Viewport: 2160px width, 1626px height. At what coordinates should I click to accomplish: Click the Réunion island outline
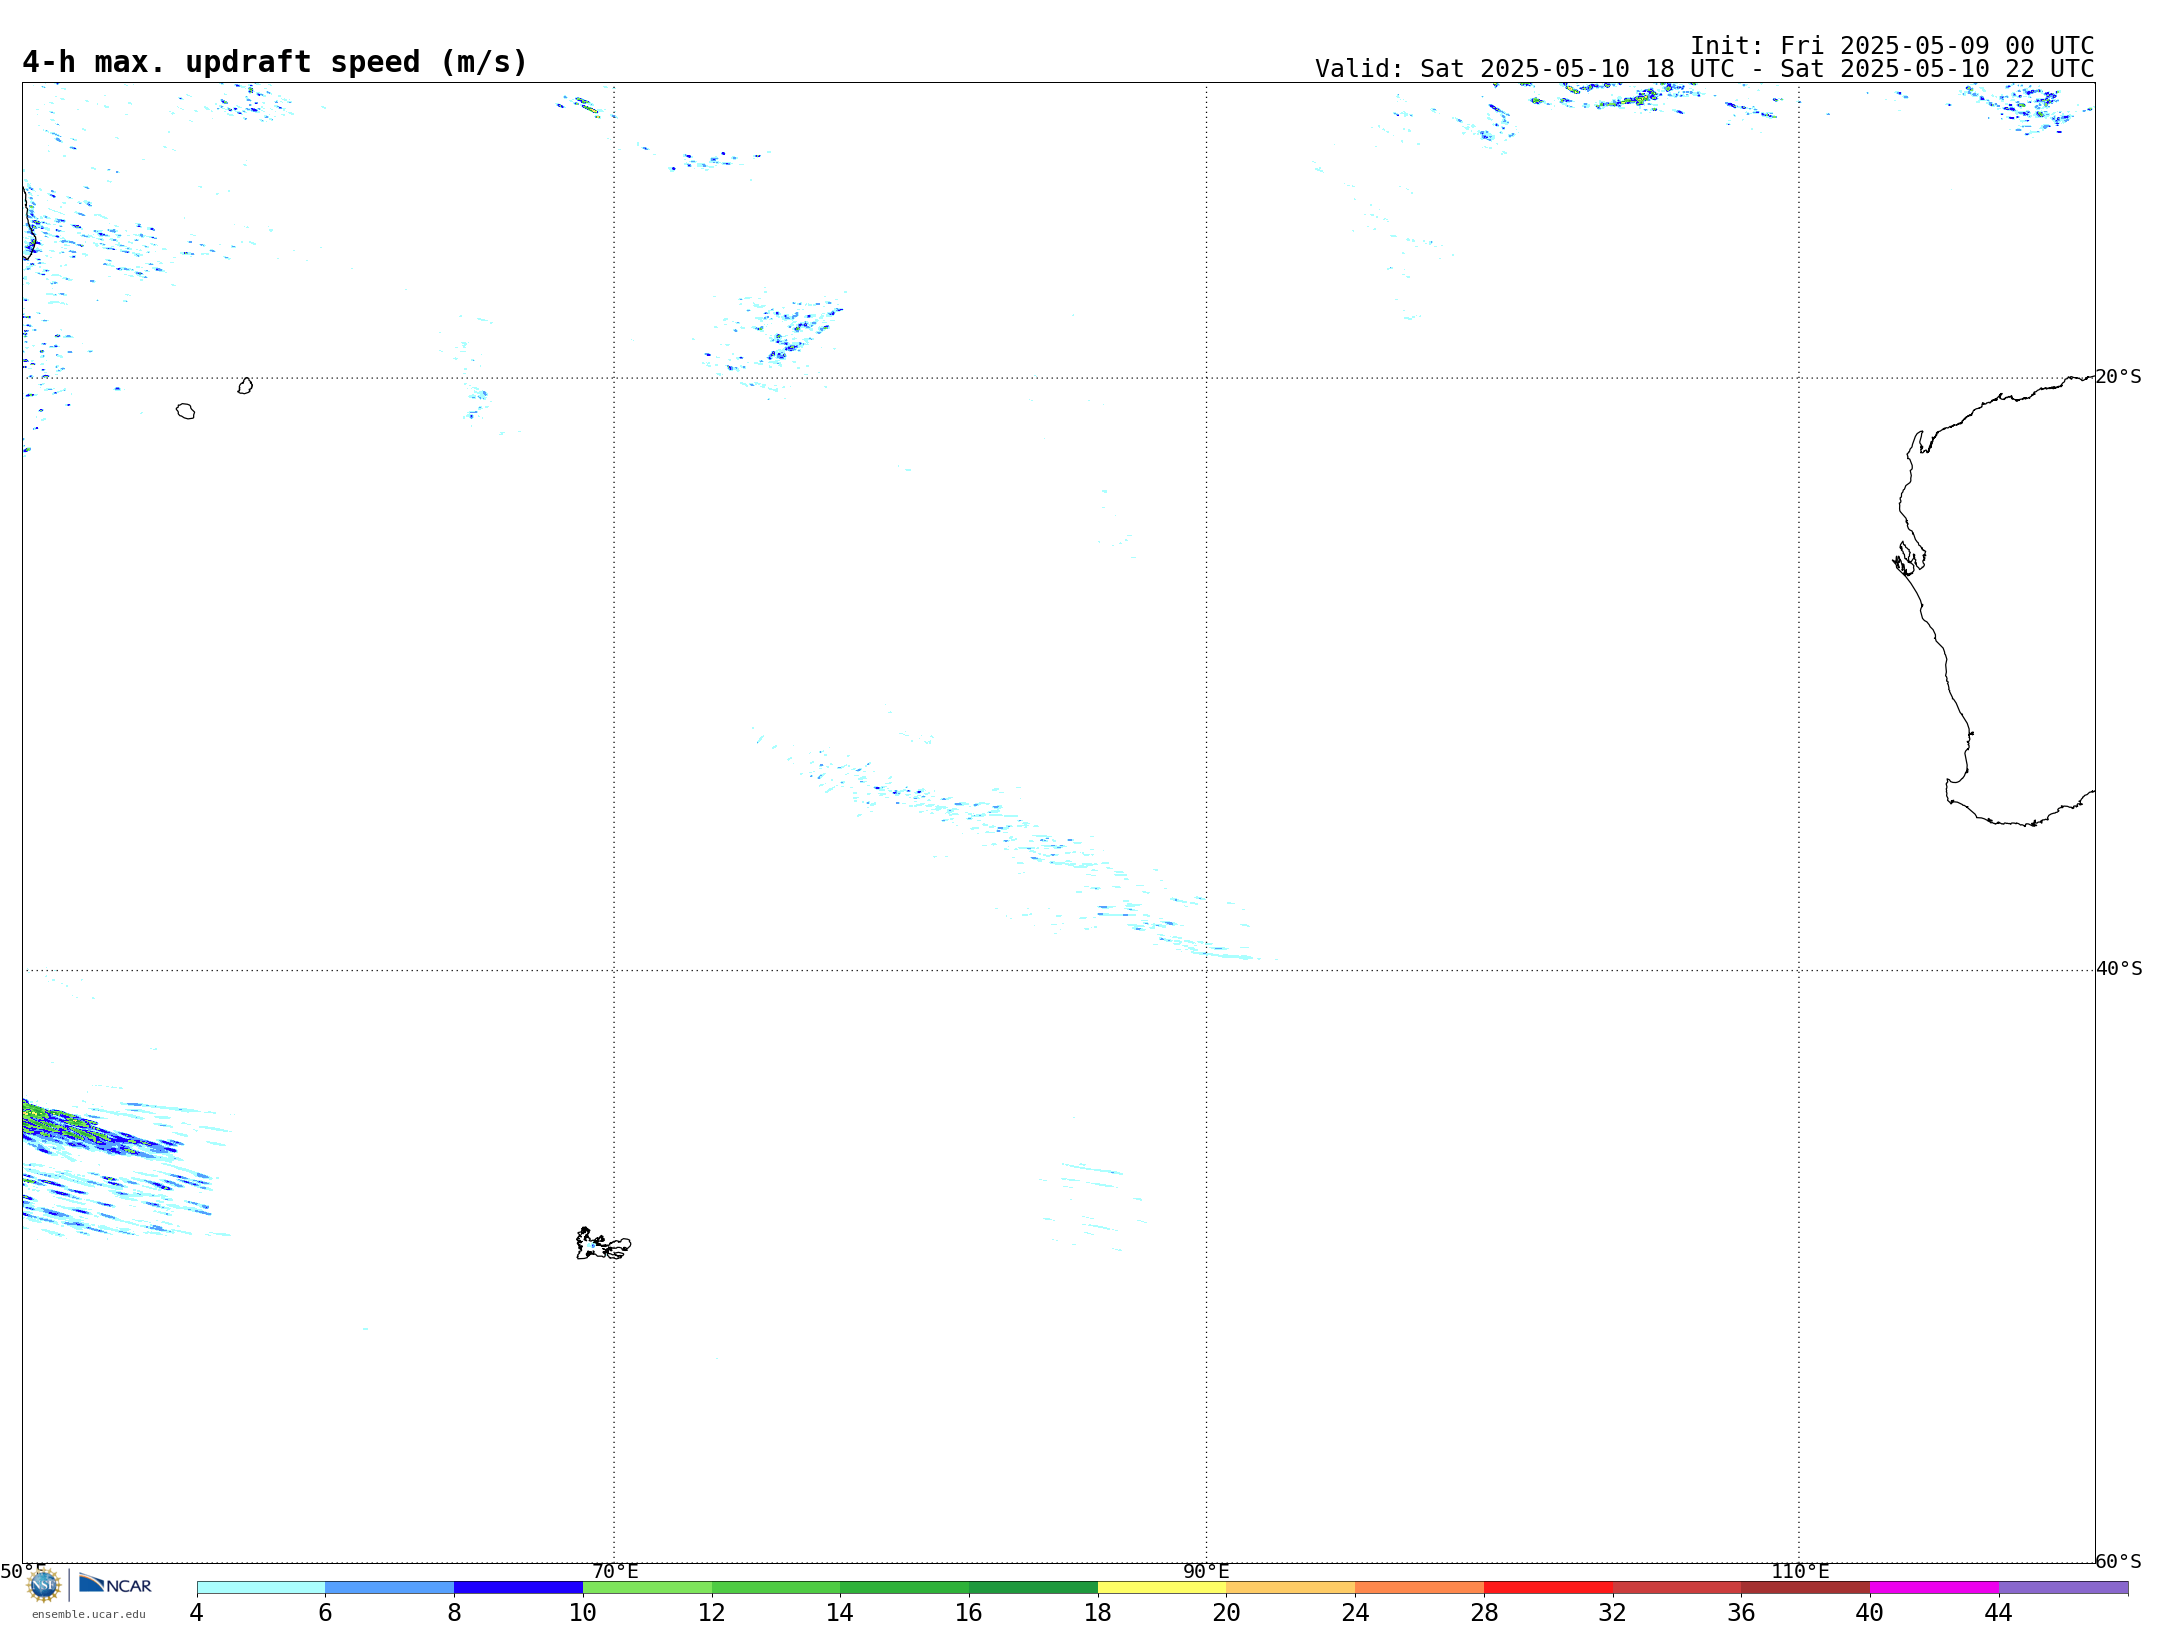pos(186,411)
